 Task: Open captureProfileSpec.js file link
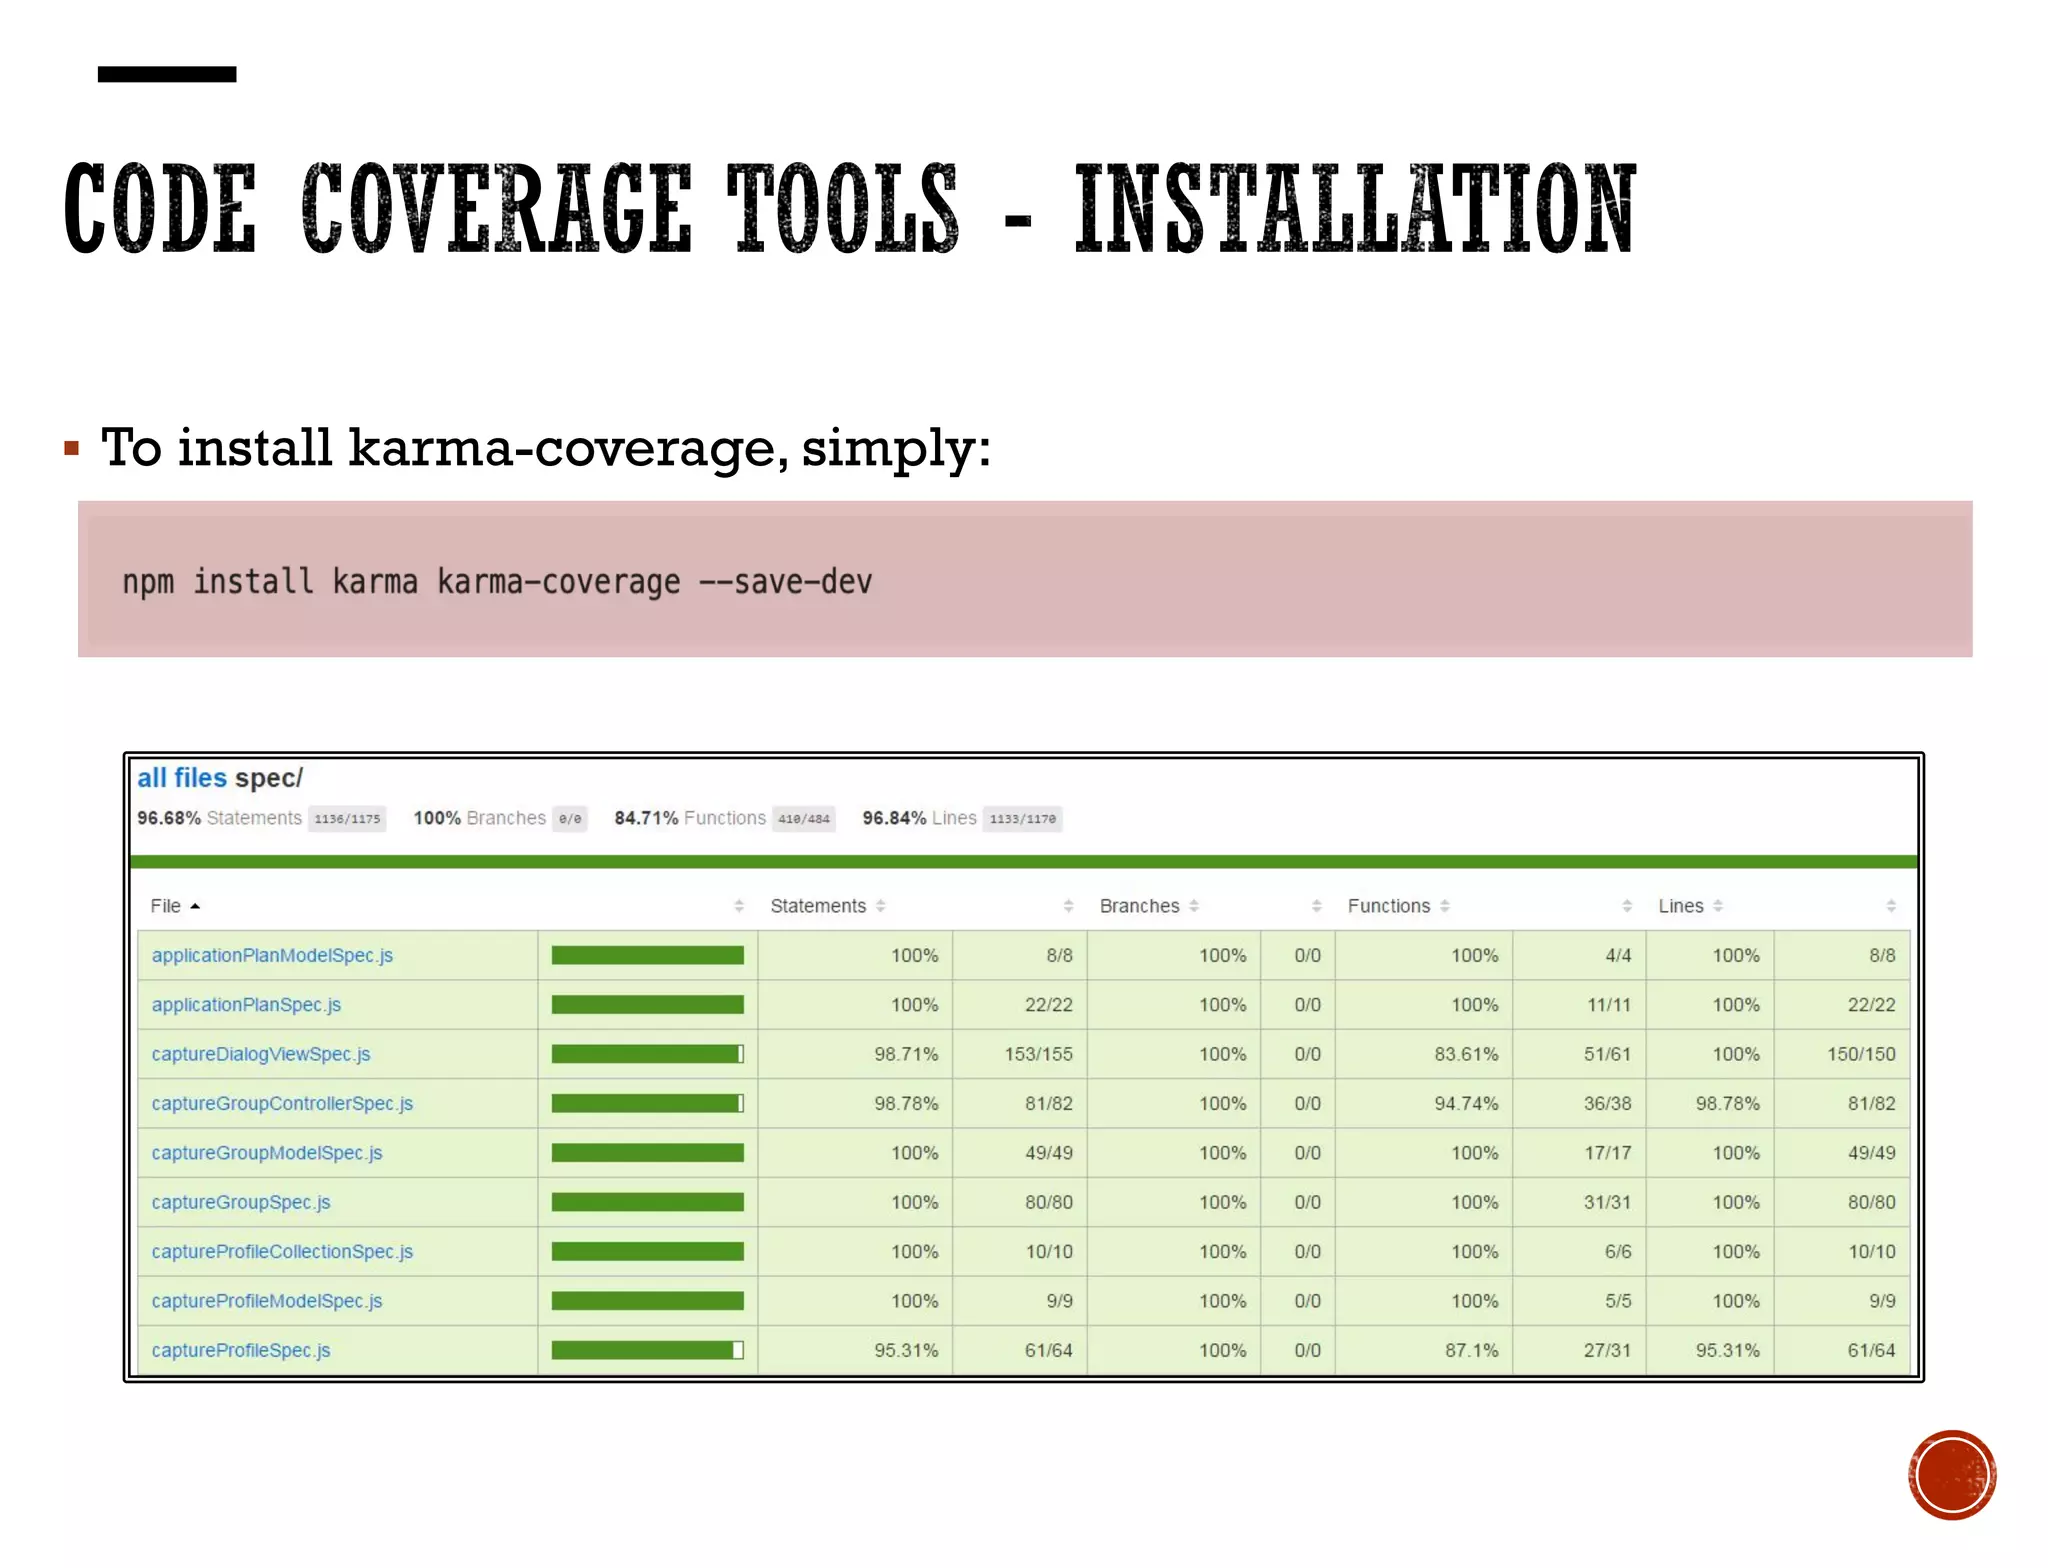click(x=241, y=1350)
